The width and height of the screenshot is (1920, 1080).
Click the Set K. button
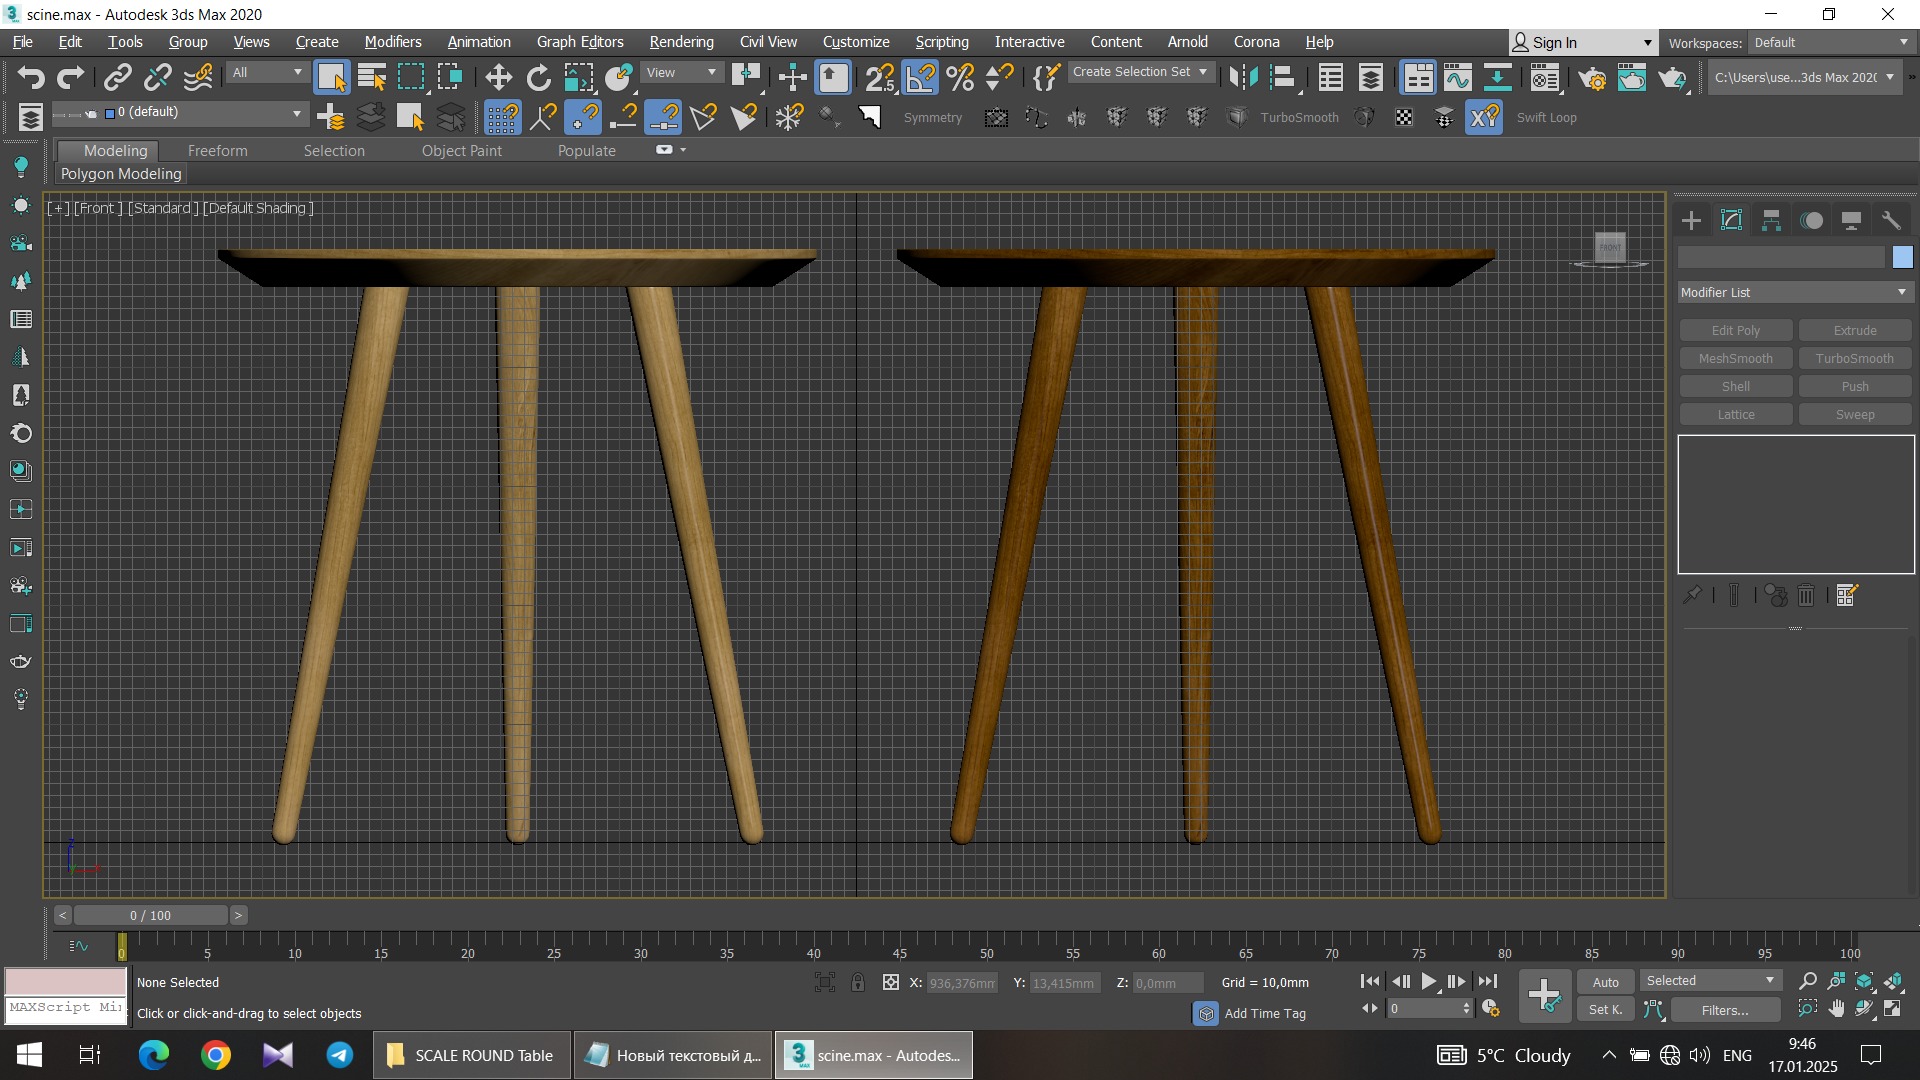click(1606, 1010)
